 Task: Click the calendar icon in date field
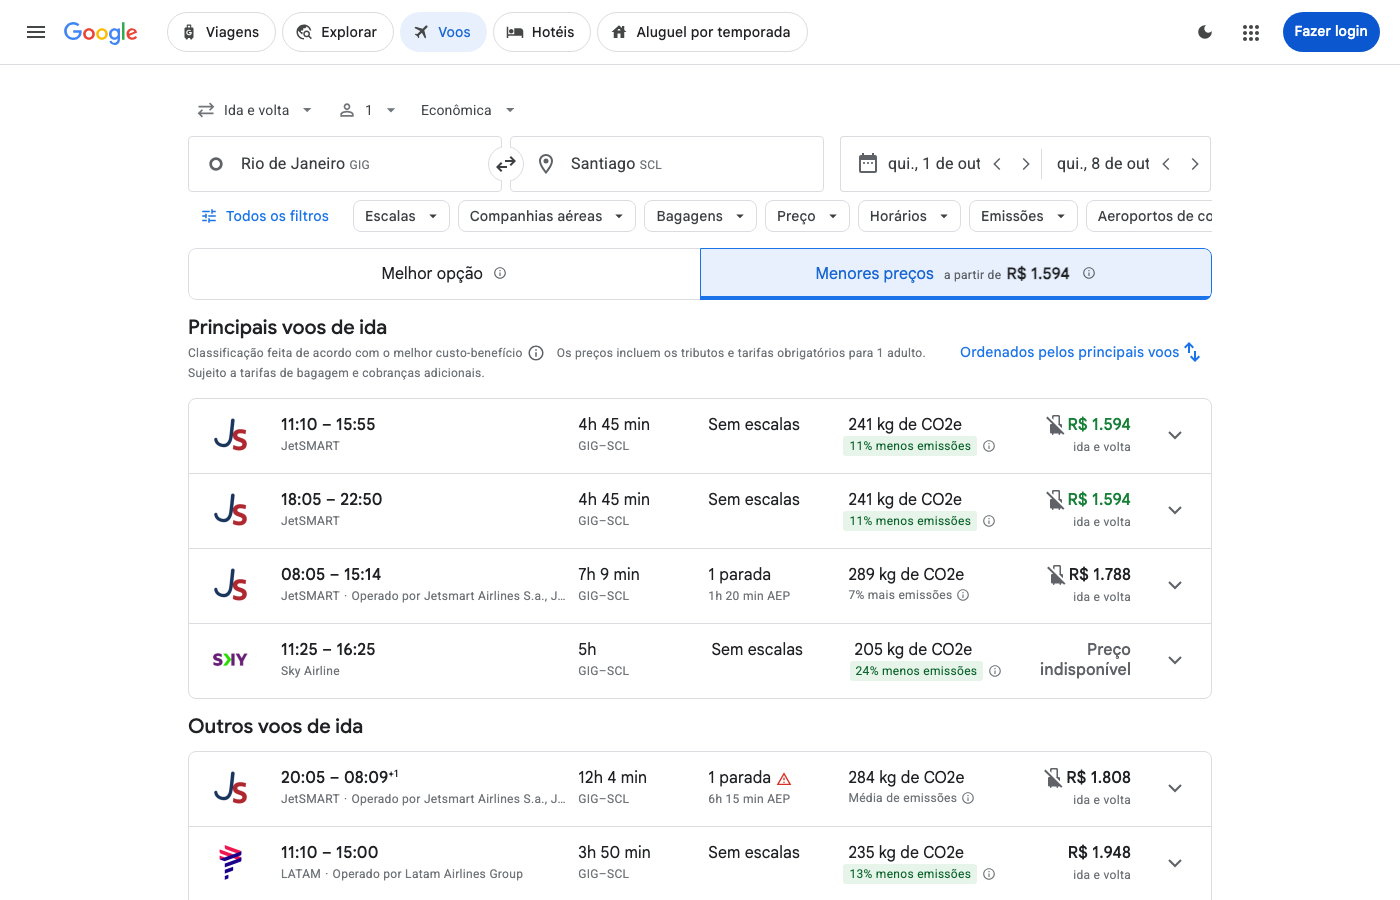[868, 163]
